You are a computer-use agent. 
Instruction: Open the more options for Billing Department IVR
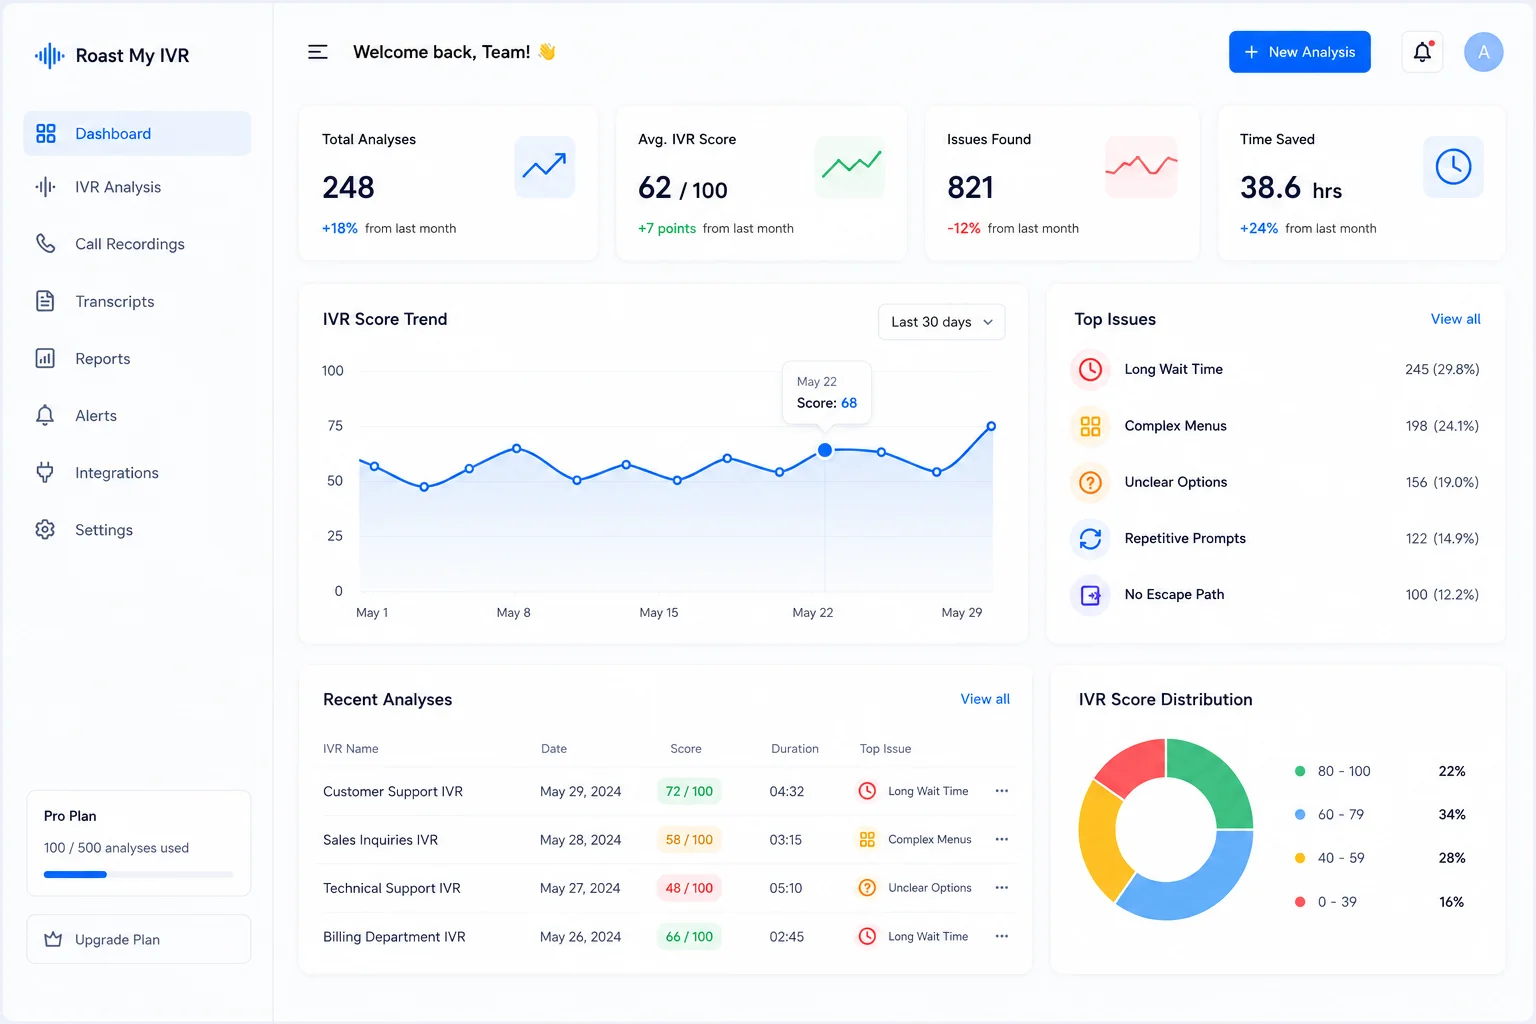[x=1002, y=937]
